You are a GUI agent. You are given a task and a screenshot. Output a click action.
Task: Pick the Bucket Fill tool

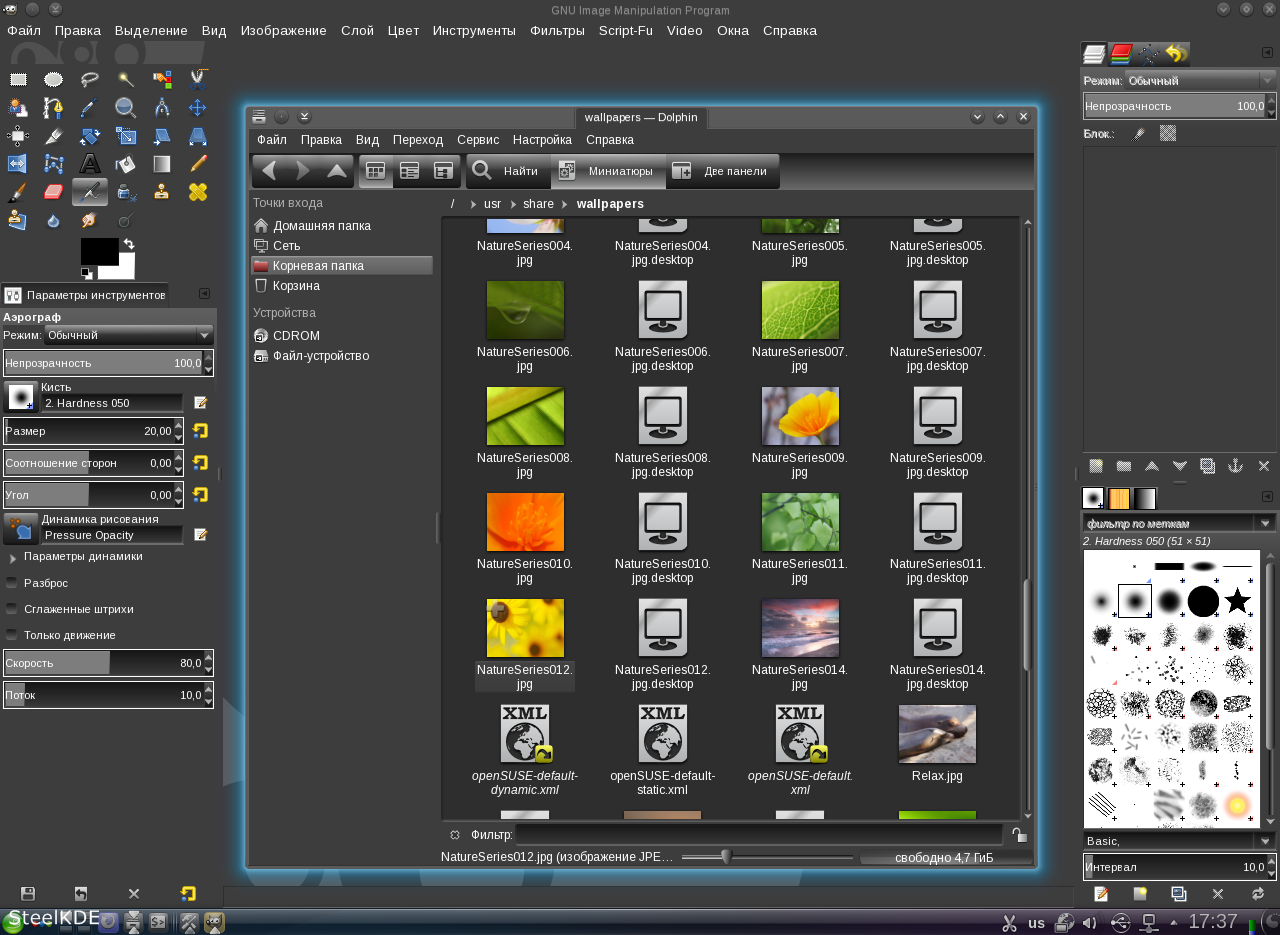point(126,164)
